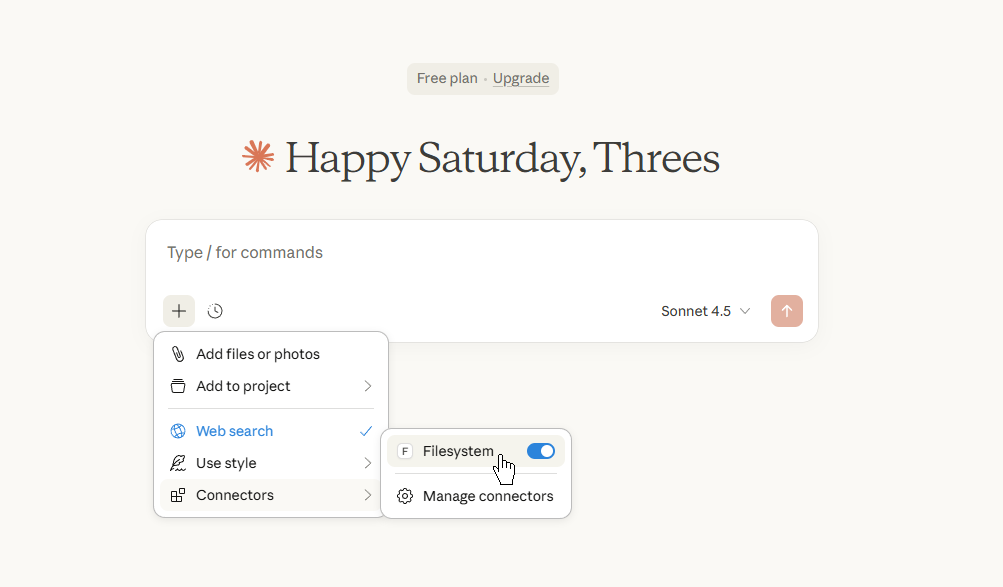The height and width of the screenshot is (587, 1003).
Task: Select Add files or photos menu item
Action: pyautogui.click(x=258, y=354)
